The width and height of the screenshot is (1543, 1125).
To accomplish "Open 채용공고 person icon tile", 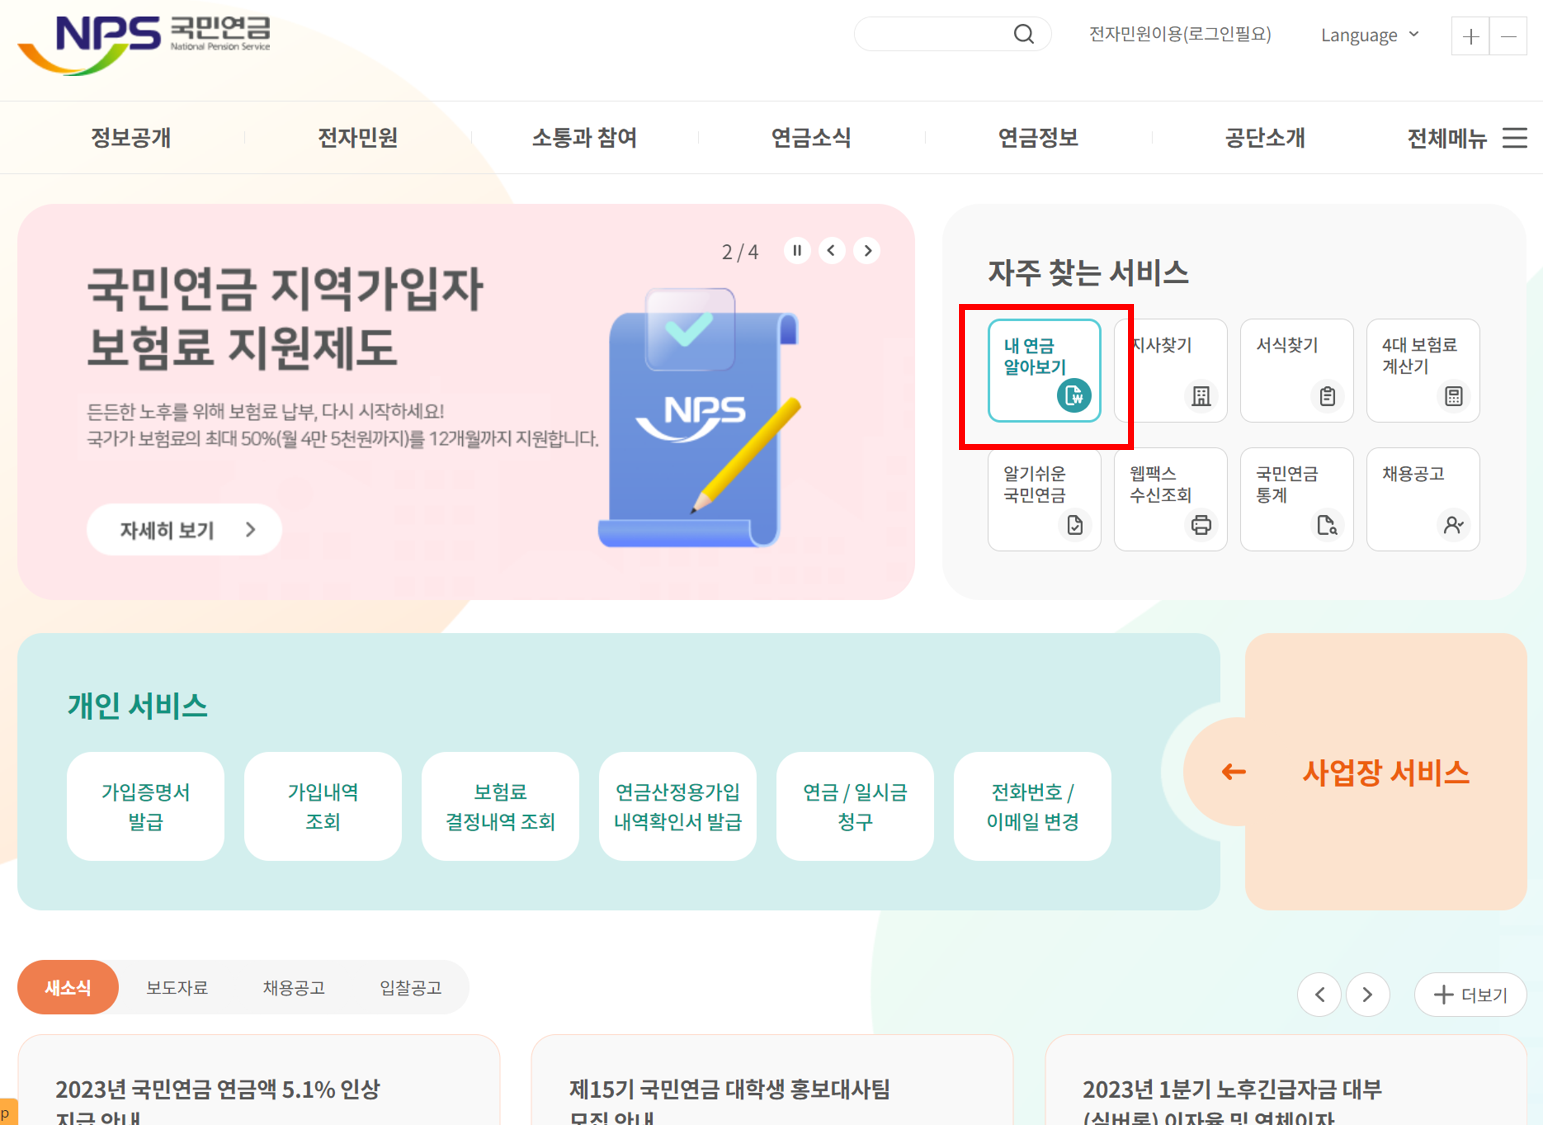I will pos(1422,499).
